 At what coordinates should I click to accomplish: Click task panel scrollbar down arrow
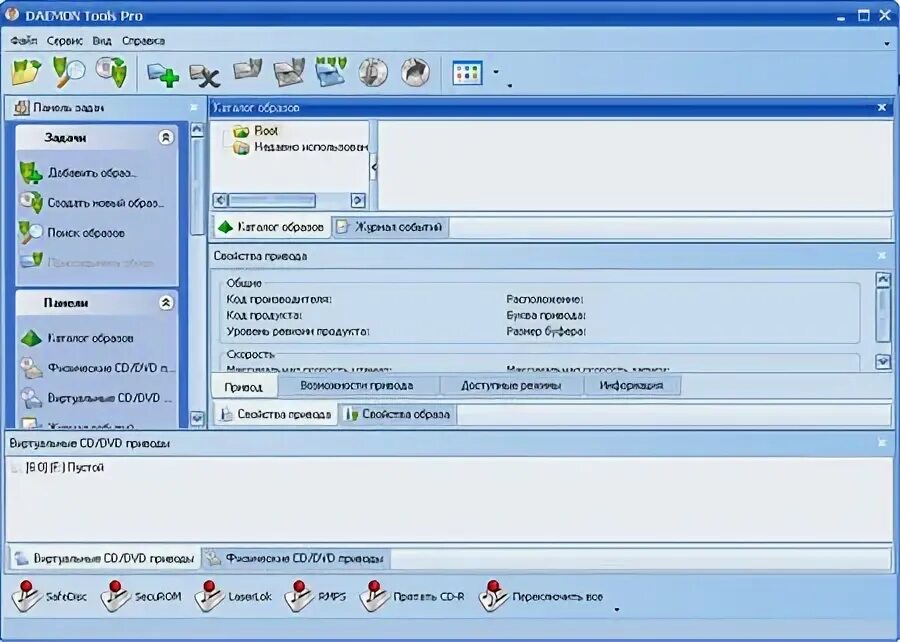(197, 419)
